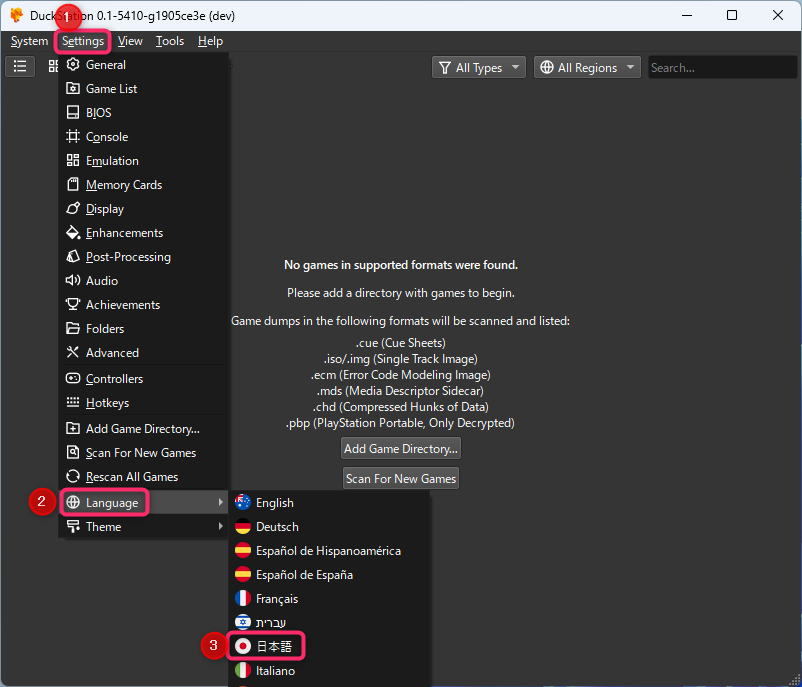Click the Post-Processing icon
802x687 pixels.
73,257
